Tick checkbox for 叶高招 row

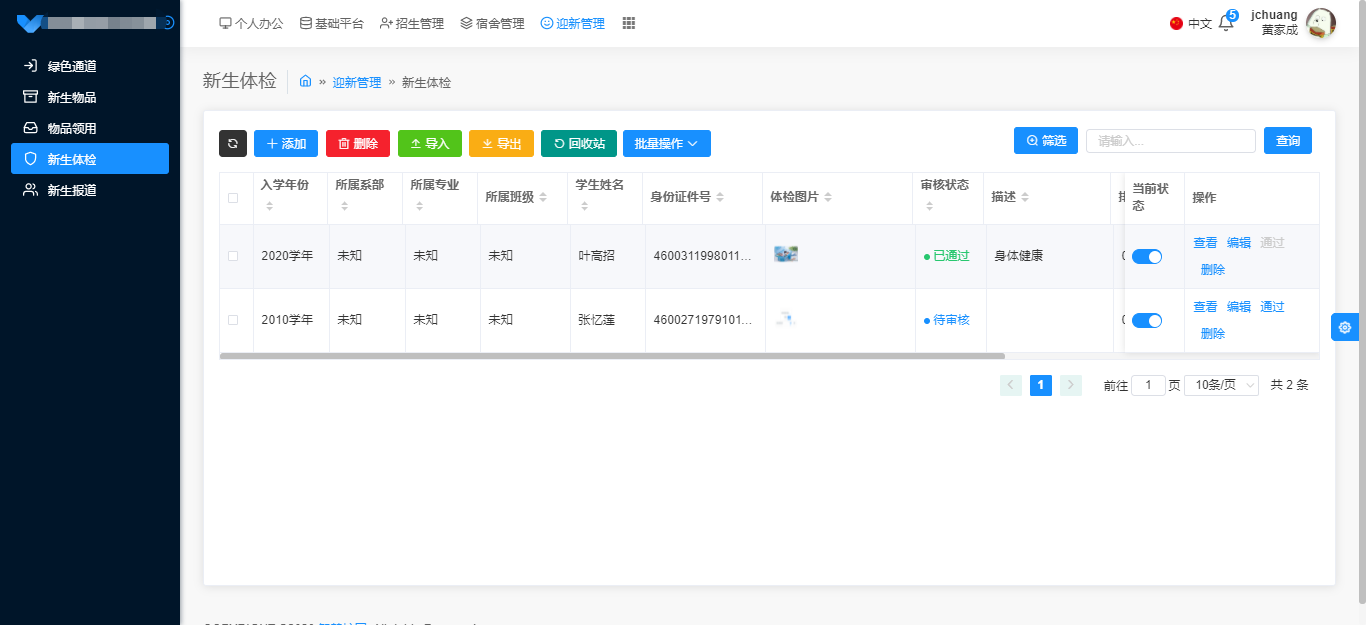233,256
